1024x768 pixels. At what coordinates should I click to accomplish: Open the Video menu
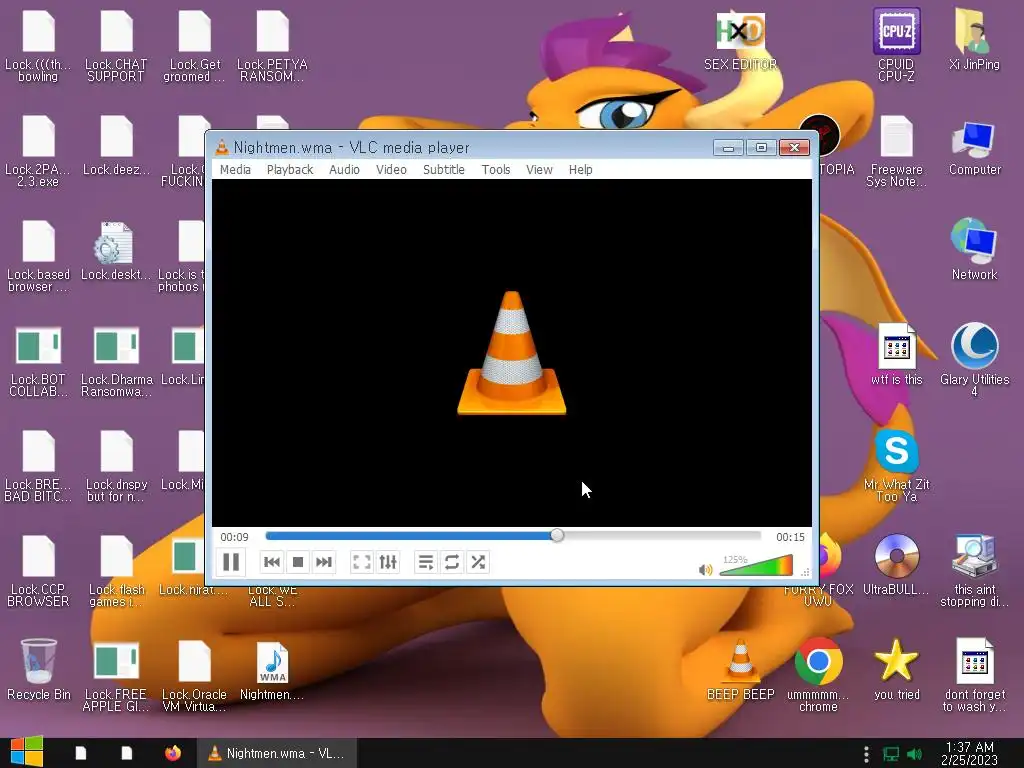(391, 169)
